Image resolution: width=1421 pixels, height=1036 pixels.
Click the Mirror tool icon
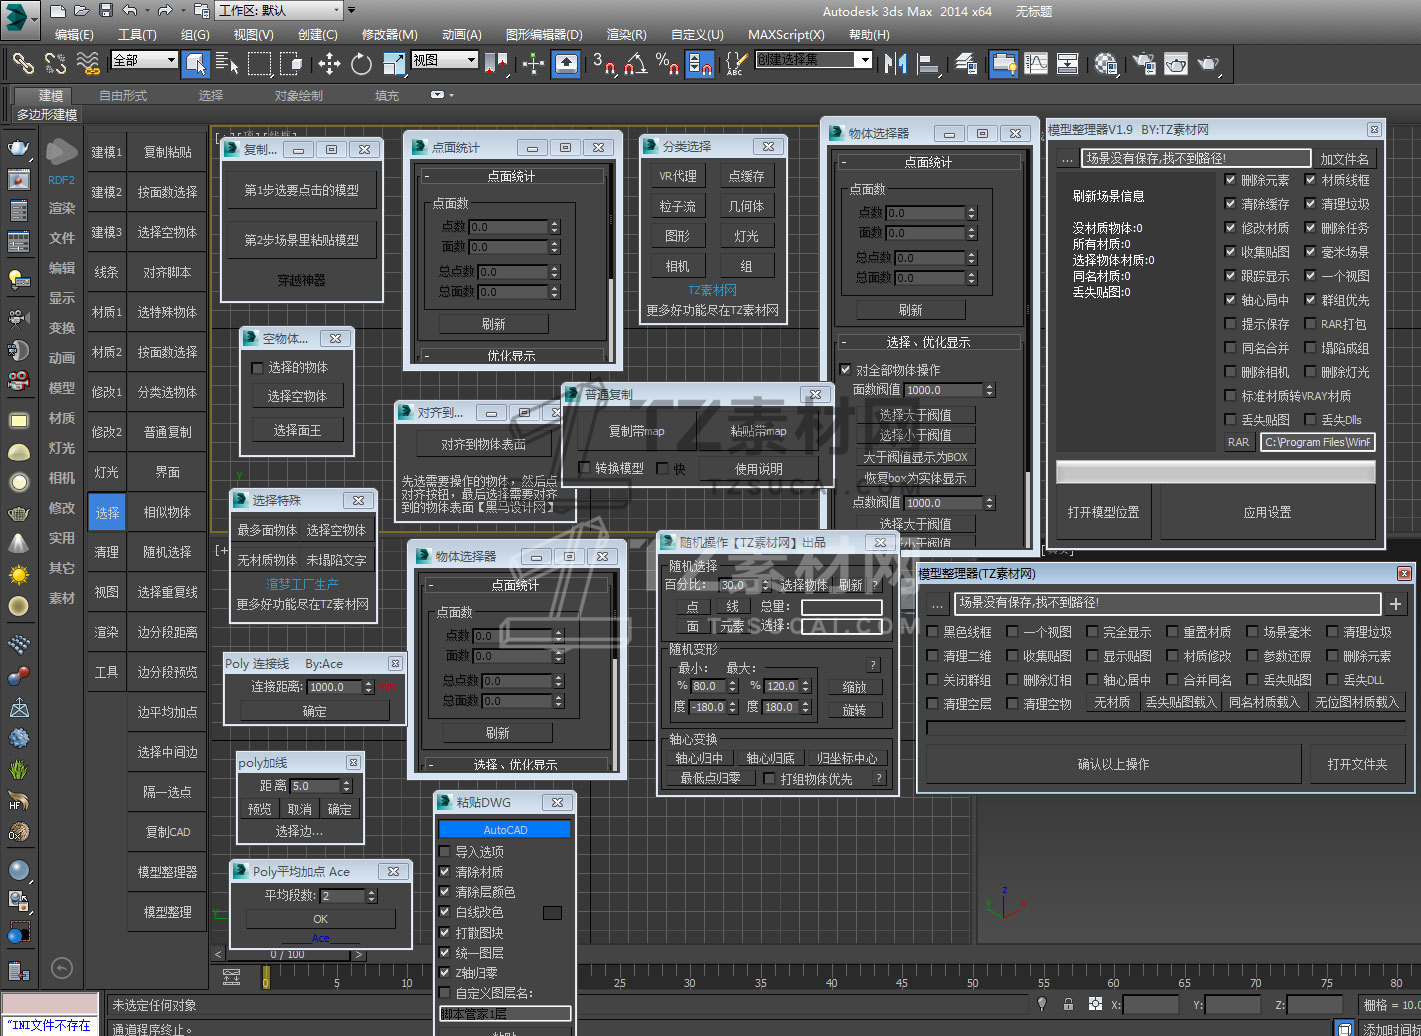pyautogui.click(x=896, y=64)
